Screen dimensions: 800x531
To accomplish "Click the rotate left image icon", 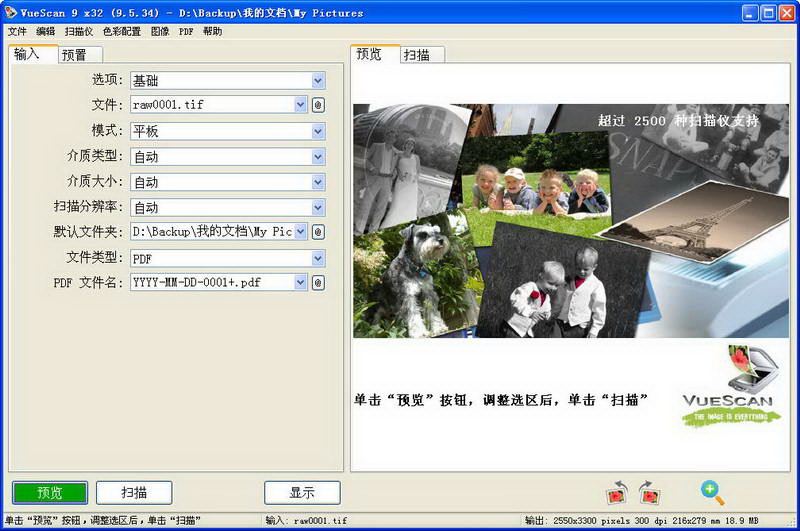I will click(x=617, y=493).
